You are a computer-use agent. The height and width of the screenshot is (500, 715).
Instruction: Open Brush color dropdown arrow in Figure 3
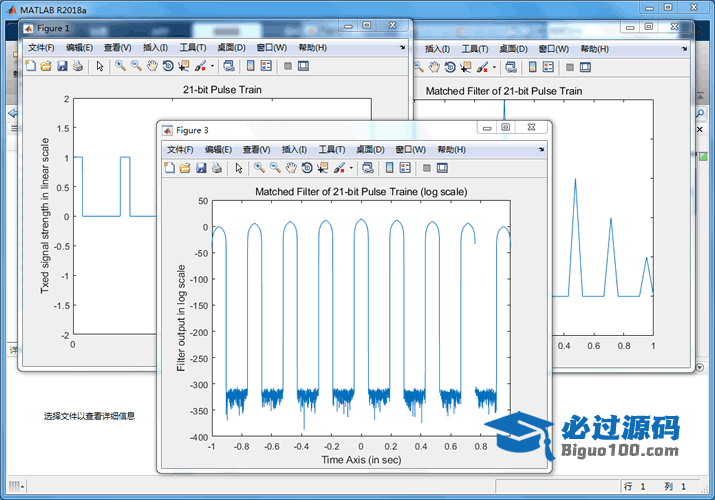[351, 168]
